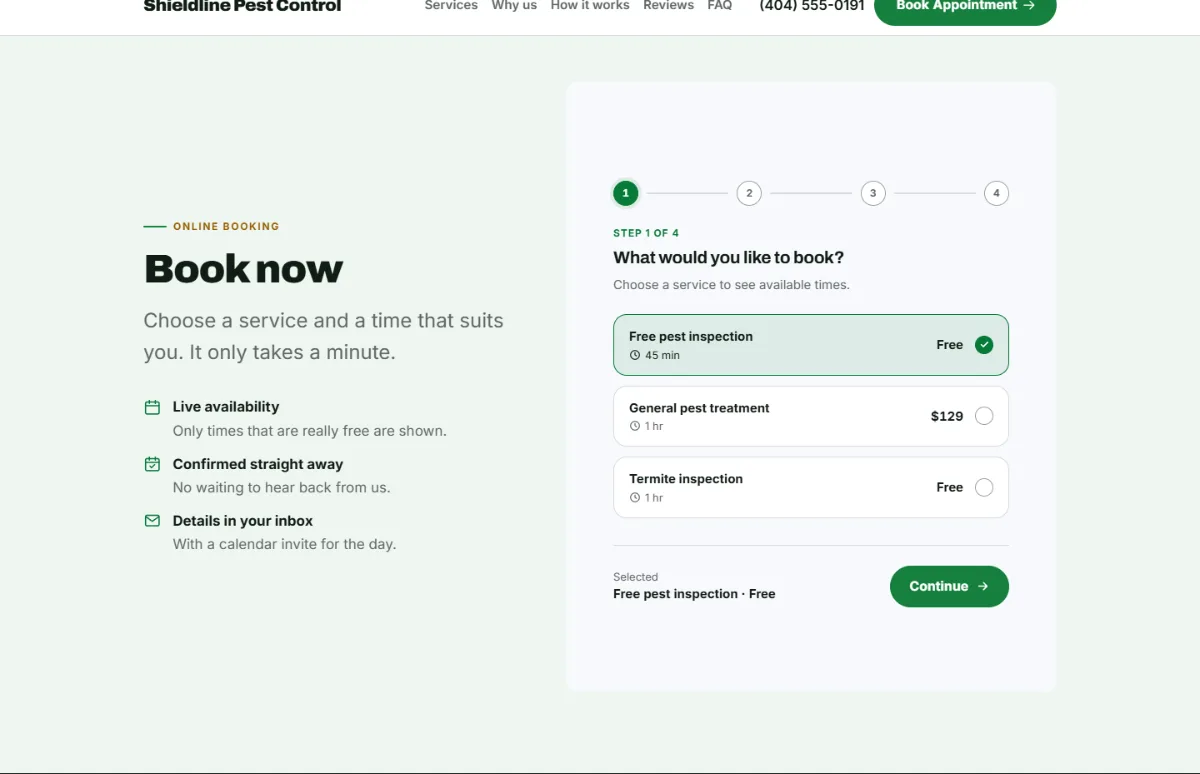1200x774 pixels.
Task: Click the 45 min duration text
Action: click(x=662, y=355)
